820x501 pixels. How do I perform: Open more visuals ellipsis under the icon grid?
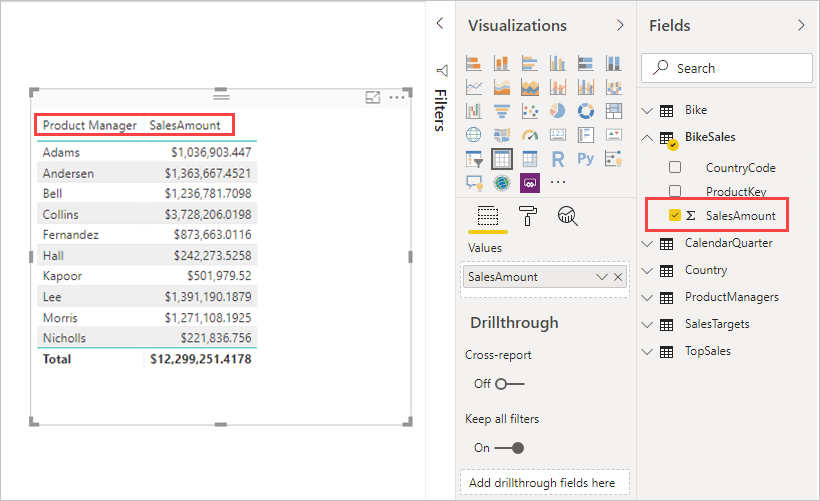point(558,182)
